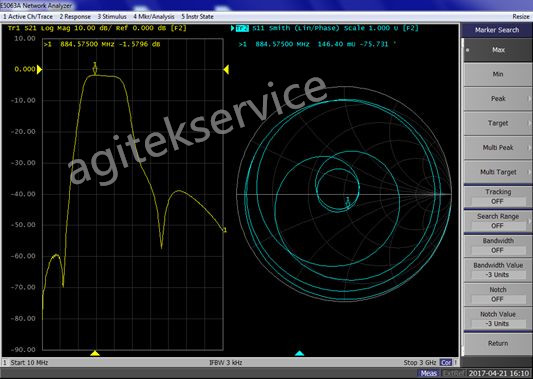Click the Return softkey

pos(498,344)
